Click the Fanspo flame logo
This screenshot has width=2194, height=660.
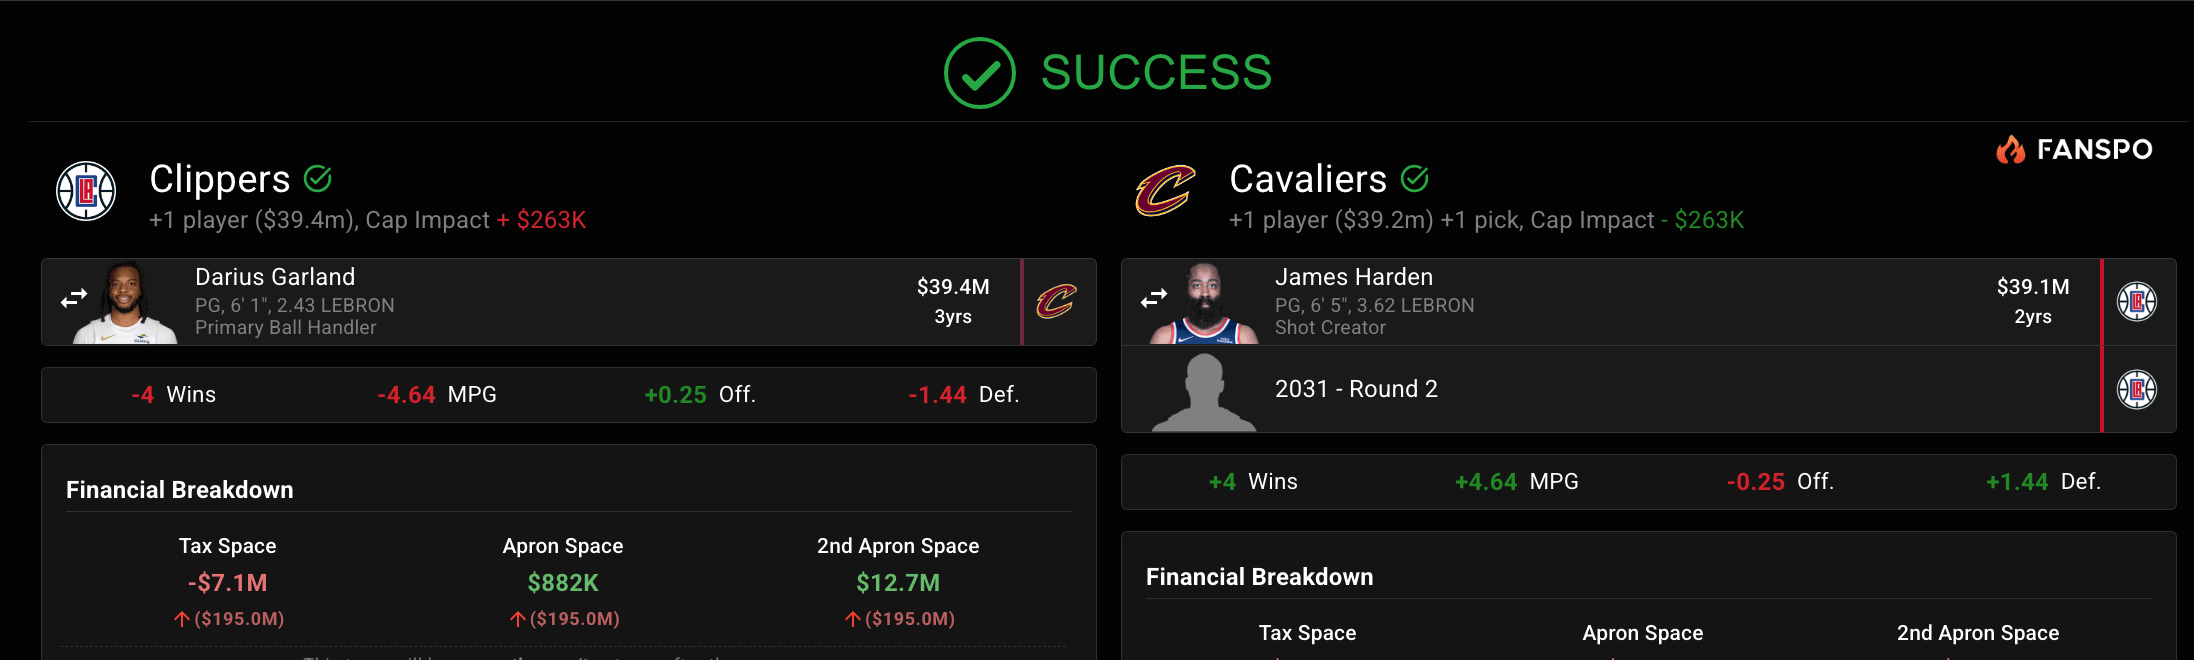tap(2010, 150)
